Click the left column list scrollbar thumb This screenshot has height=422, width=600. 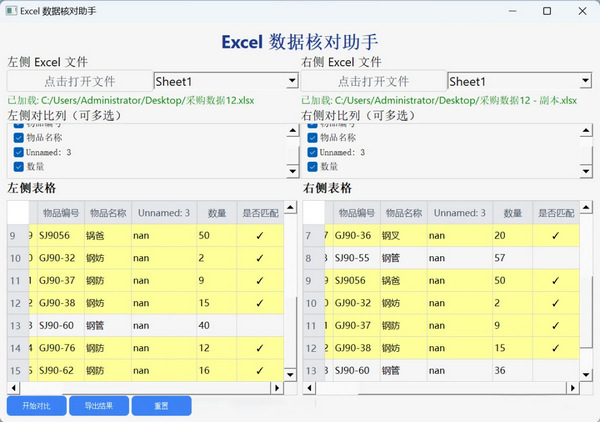point(293,156)
